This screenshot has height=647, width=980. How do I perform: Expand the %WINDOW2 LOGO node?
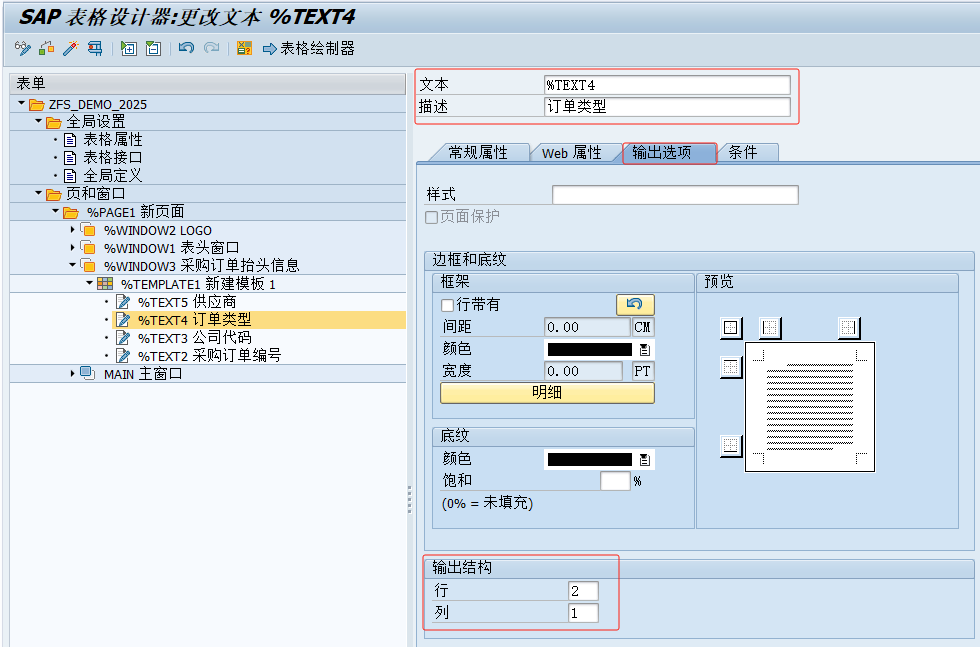(72, 230)
